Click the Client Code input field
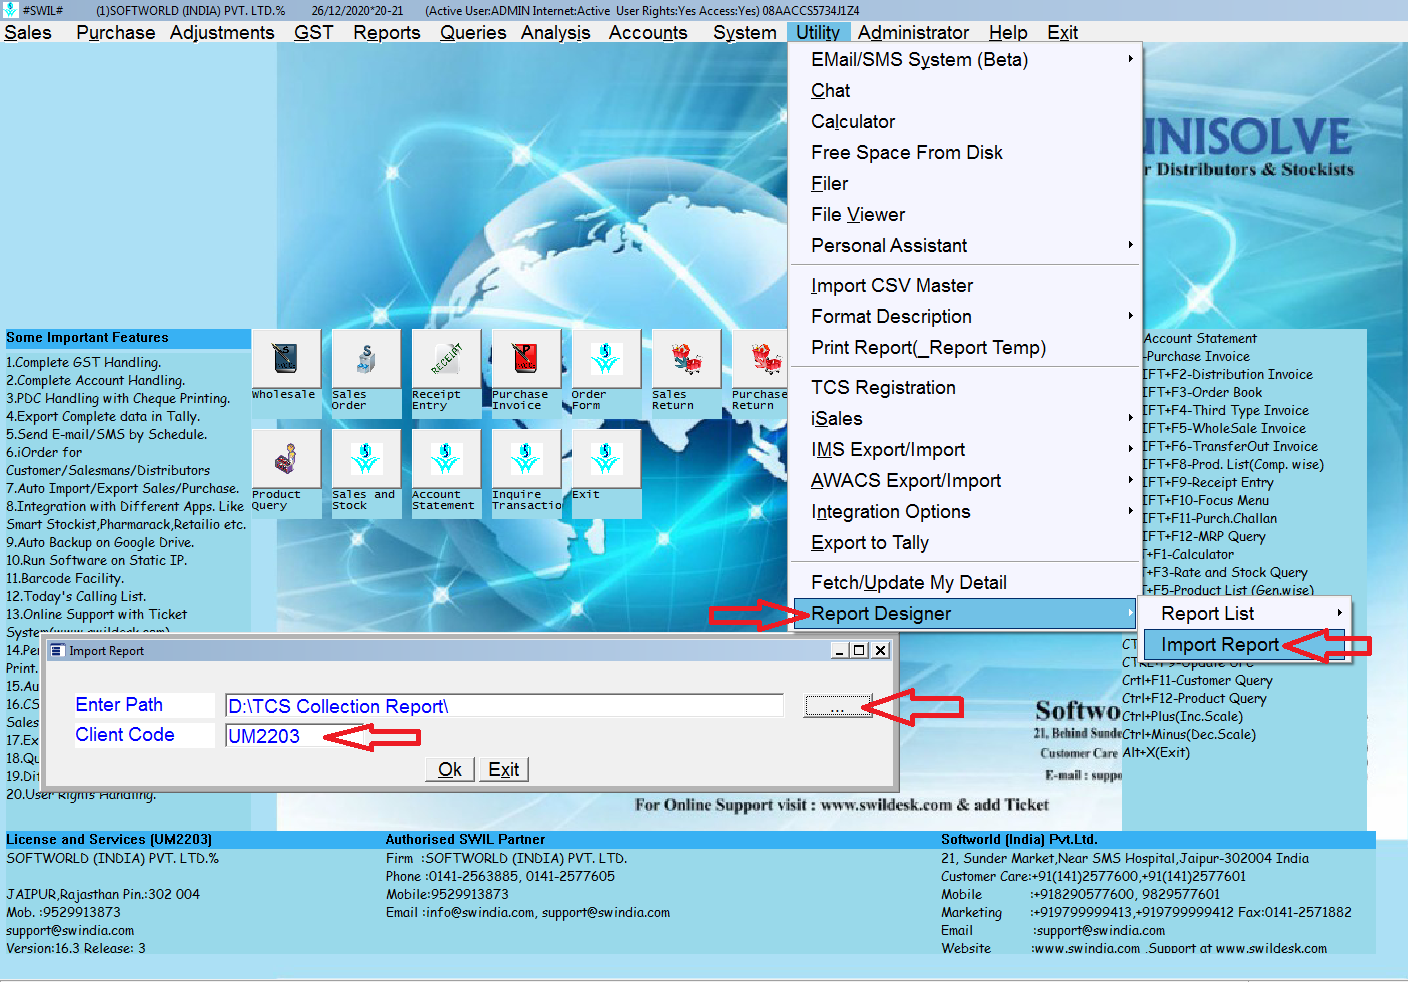Screen dimensions: 1408x982 click(x=270, y=737)
